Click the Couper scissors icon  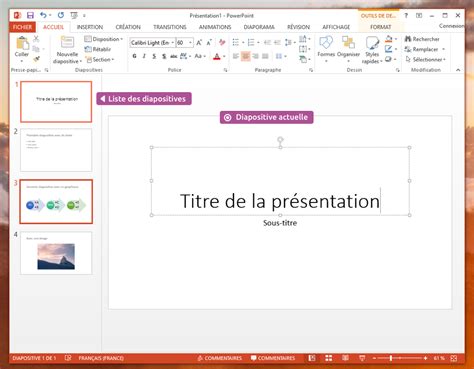point(36,39)
